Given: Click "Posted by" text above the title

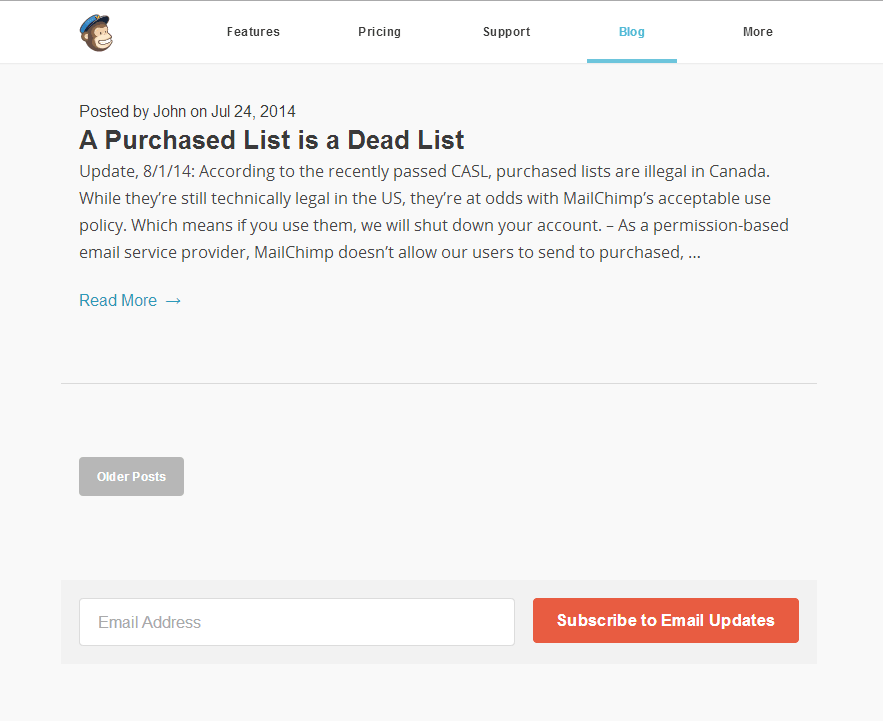Looking at the screenshot, I should (114, 112).
